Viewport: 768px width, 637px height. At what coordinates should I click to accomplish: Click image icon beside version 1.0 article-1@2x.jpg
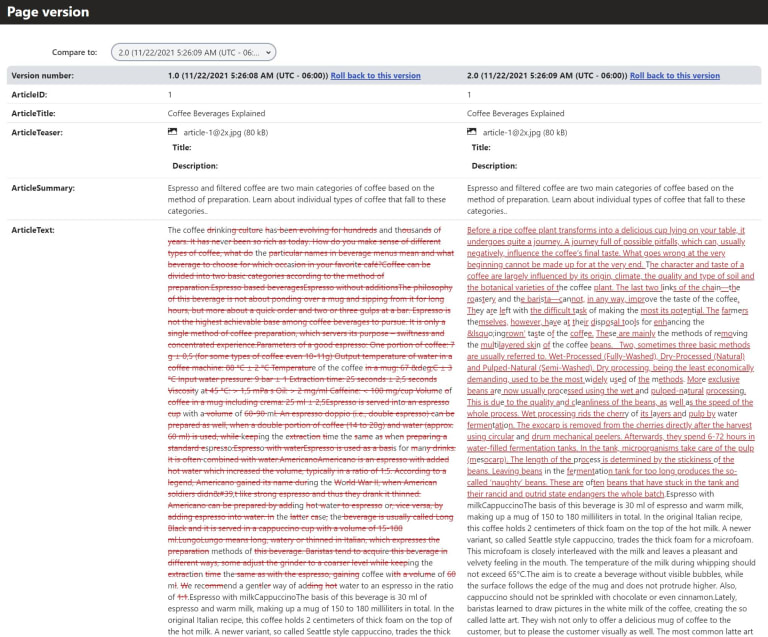(x=172, y=132)
